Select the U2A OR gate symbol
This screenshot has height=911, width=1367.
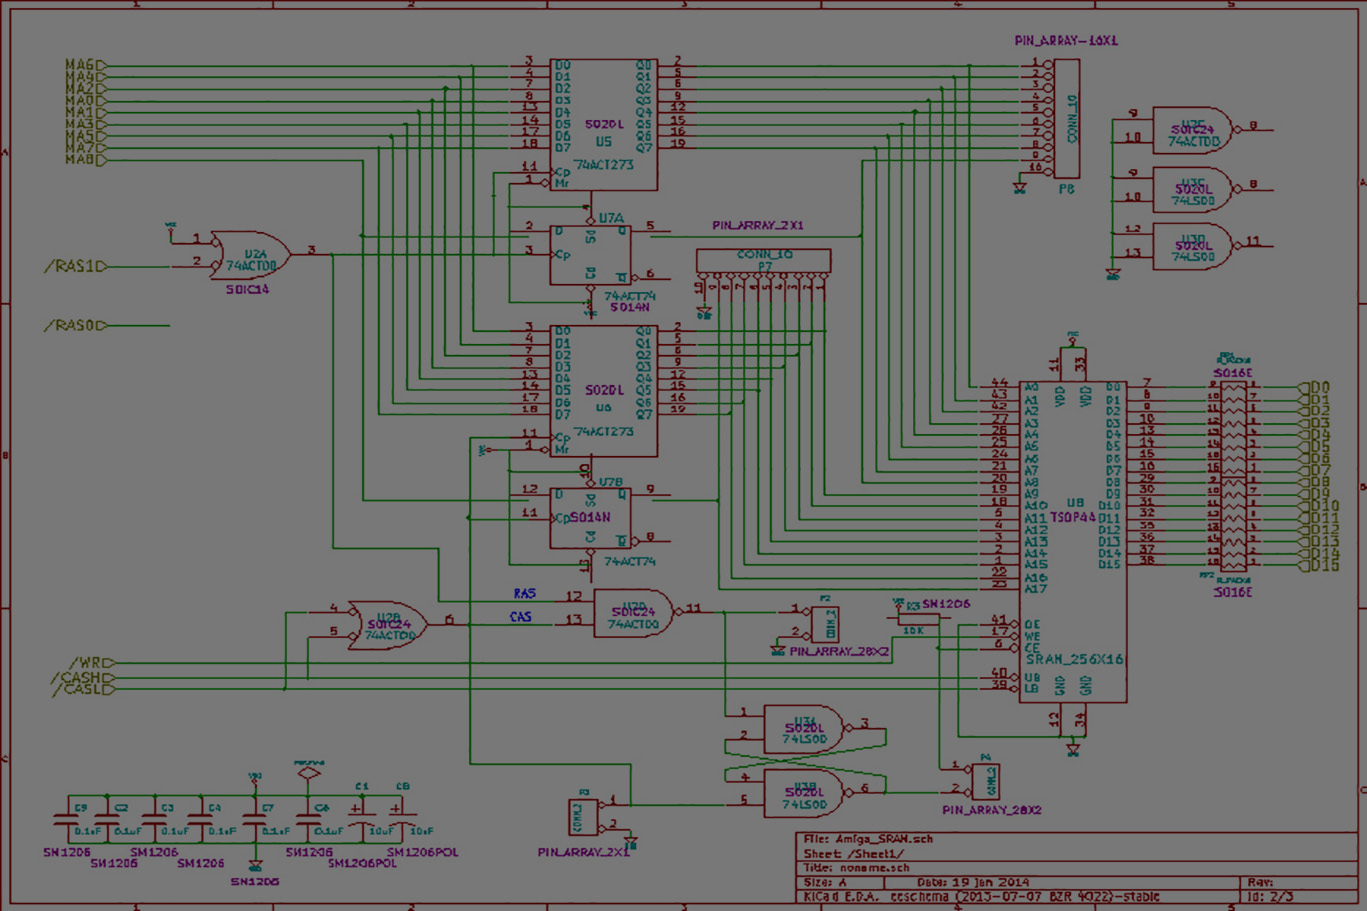pyautogui.click(x=252, y=259)
